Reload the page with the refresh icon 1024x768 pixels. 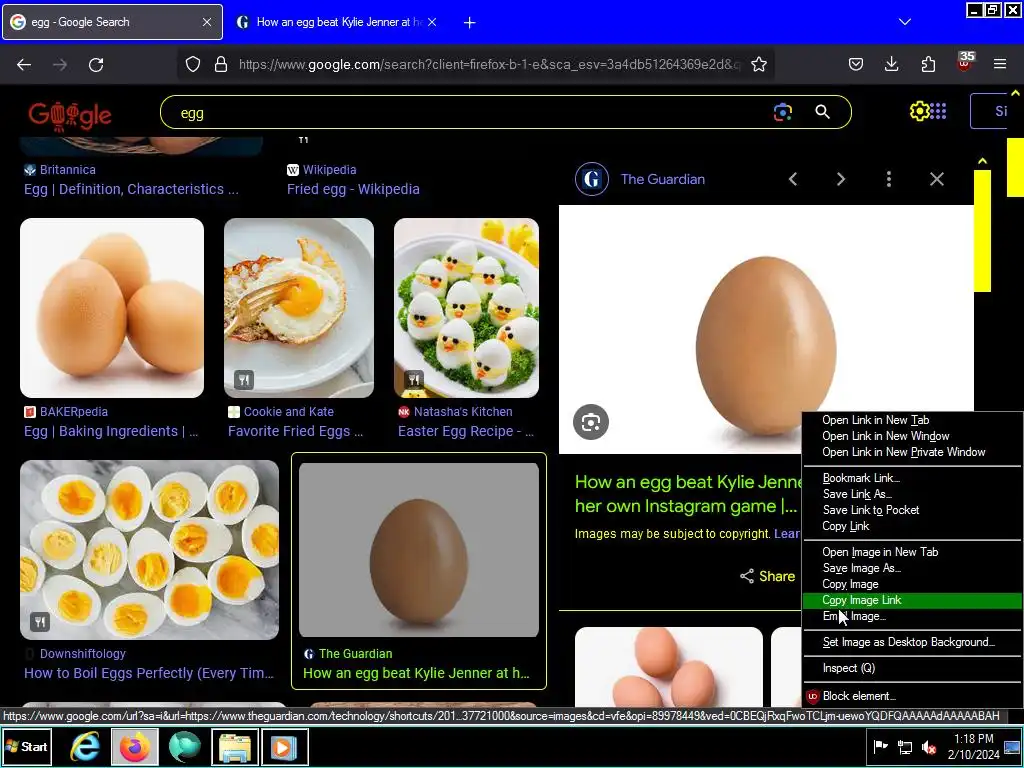[x=96, y=65]
